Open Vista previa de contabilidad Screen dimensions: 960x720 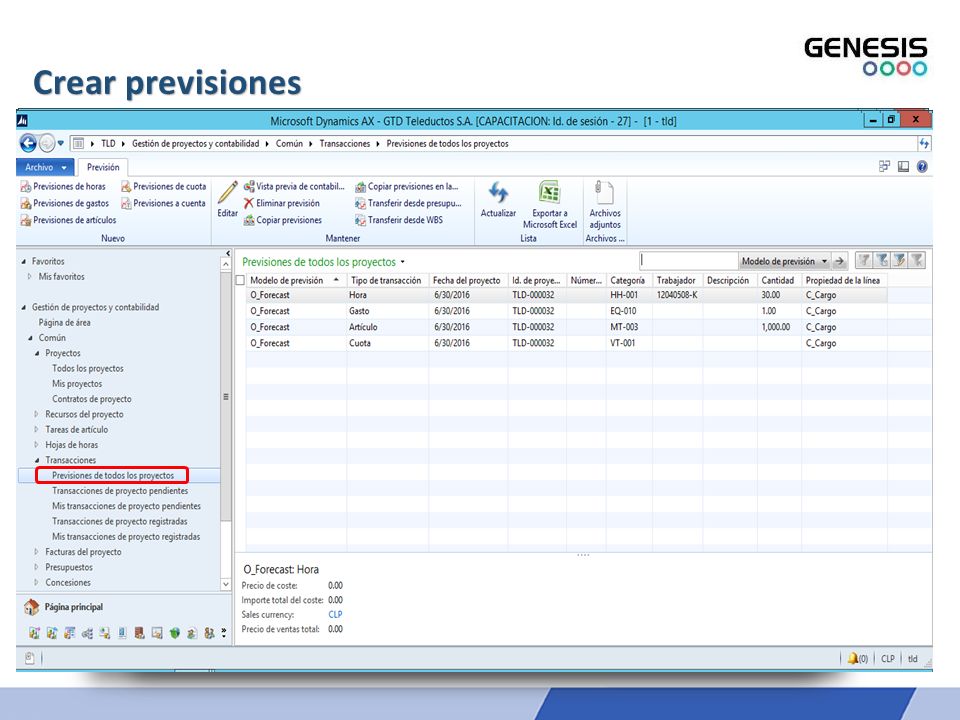(x=294, y=186)
